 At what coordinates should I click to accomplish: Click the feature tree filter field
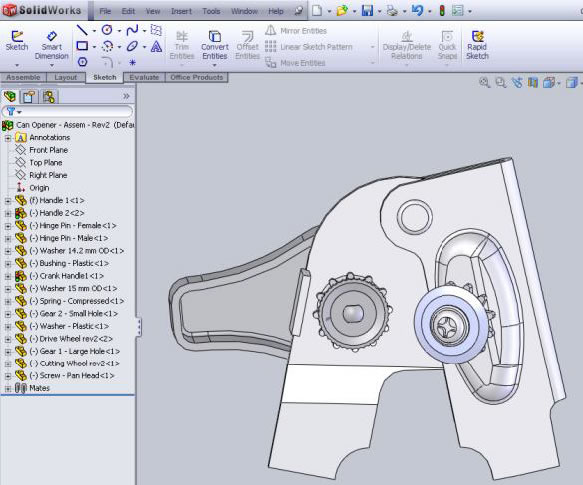(x=67, y=111)
